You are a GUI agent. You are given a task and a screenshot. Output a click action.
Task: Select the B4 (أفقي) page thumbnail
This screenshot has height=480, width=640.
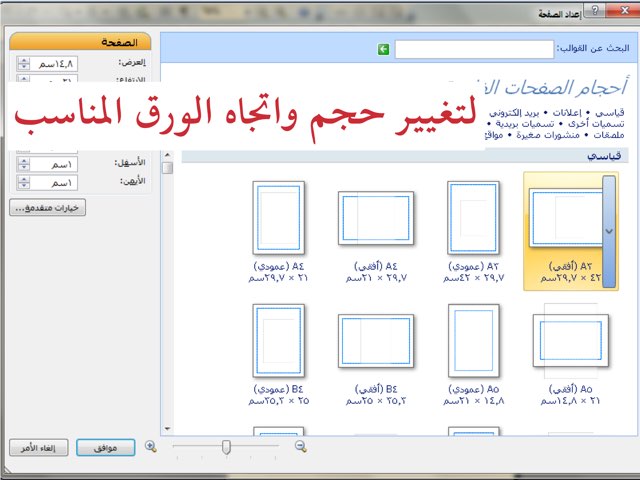click(x=376, y=340)
